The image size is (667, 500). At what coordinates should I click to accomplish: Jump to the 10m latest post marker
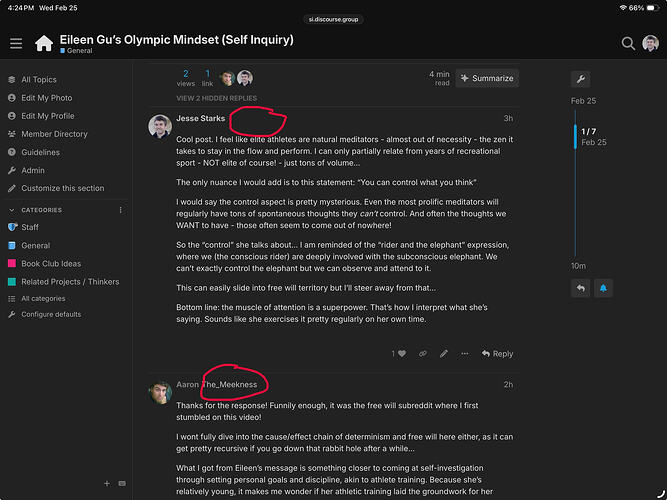pyautogui.click(x=578, y=266)
